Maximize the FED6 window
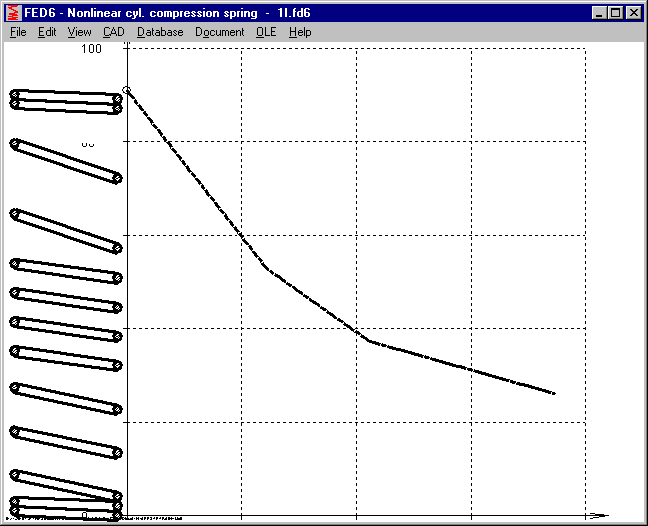This screenshot has width=648, height=526. point(614,13)
